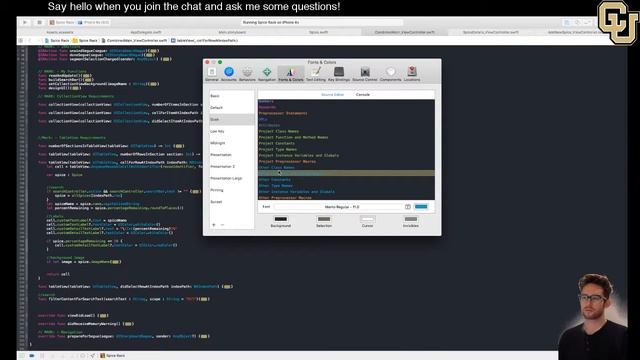This screenshot has height=360, width=640.
Task: Open Spice Rack scheme selector in toolbar
Action: [62, 22]
